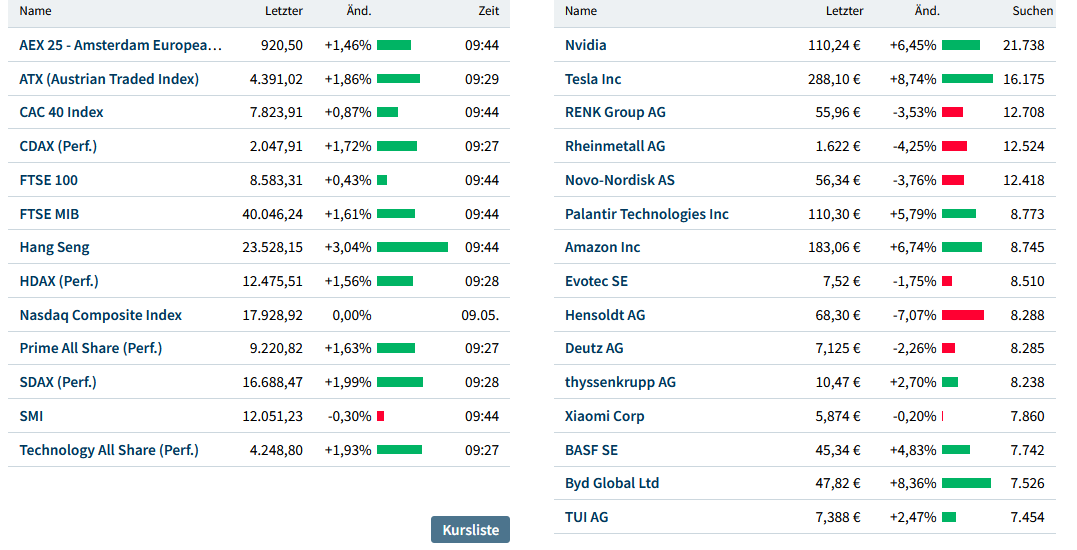This screenshot has height=550, width=1077.
Task: Click Tesla change +8,74%
Action: 913,79
